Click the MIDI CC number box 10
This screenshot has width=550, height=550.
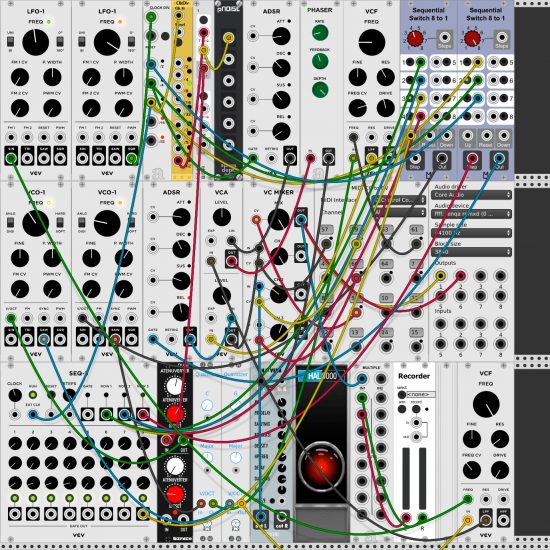pos(386,298)
